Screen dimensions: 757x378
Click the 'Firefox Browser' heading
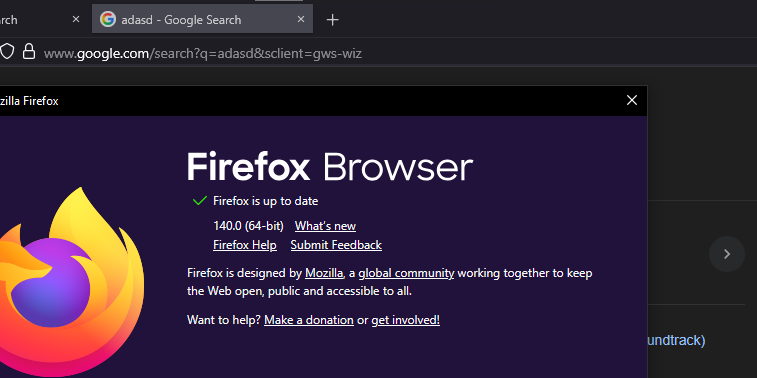(x=330, y=167)
